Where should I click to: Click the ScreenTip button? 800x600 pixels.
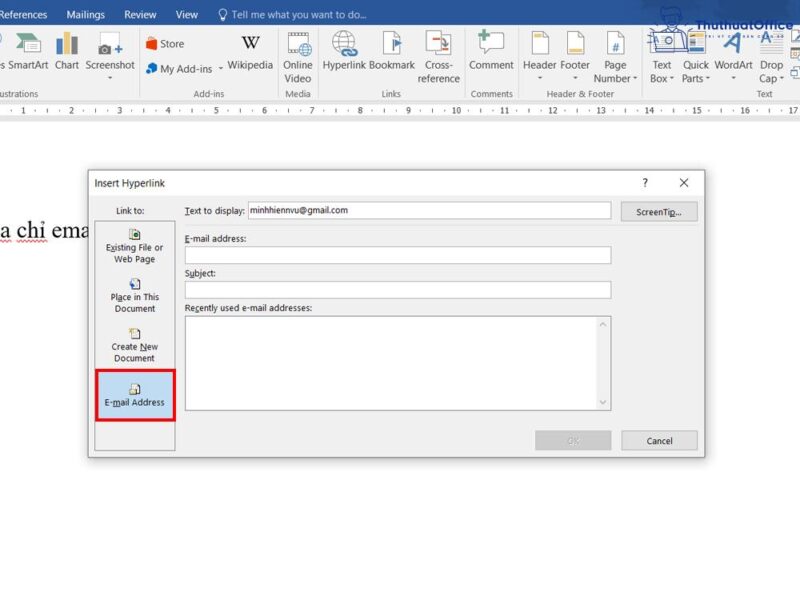[x=659, y=211]
